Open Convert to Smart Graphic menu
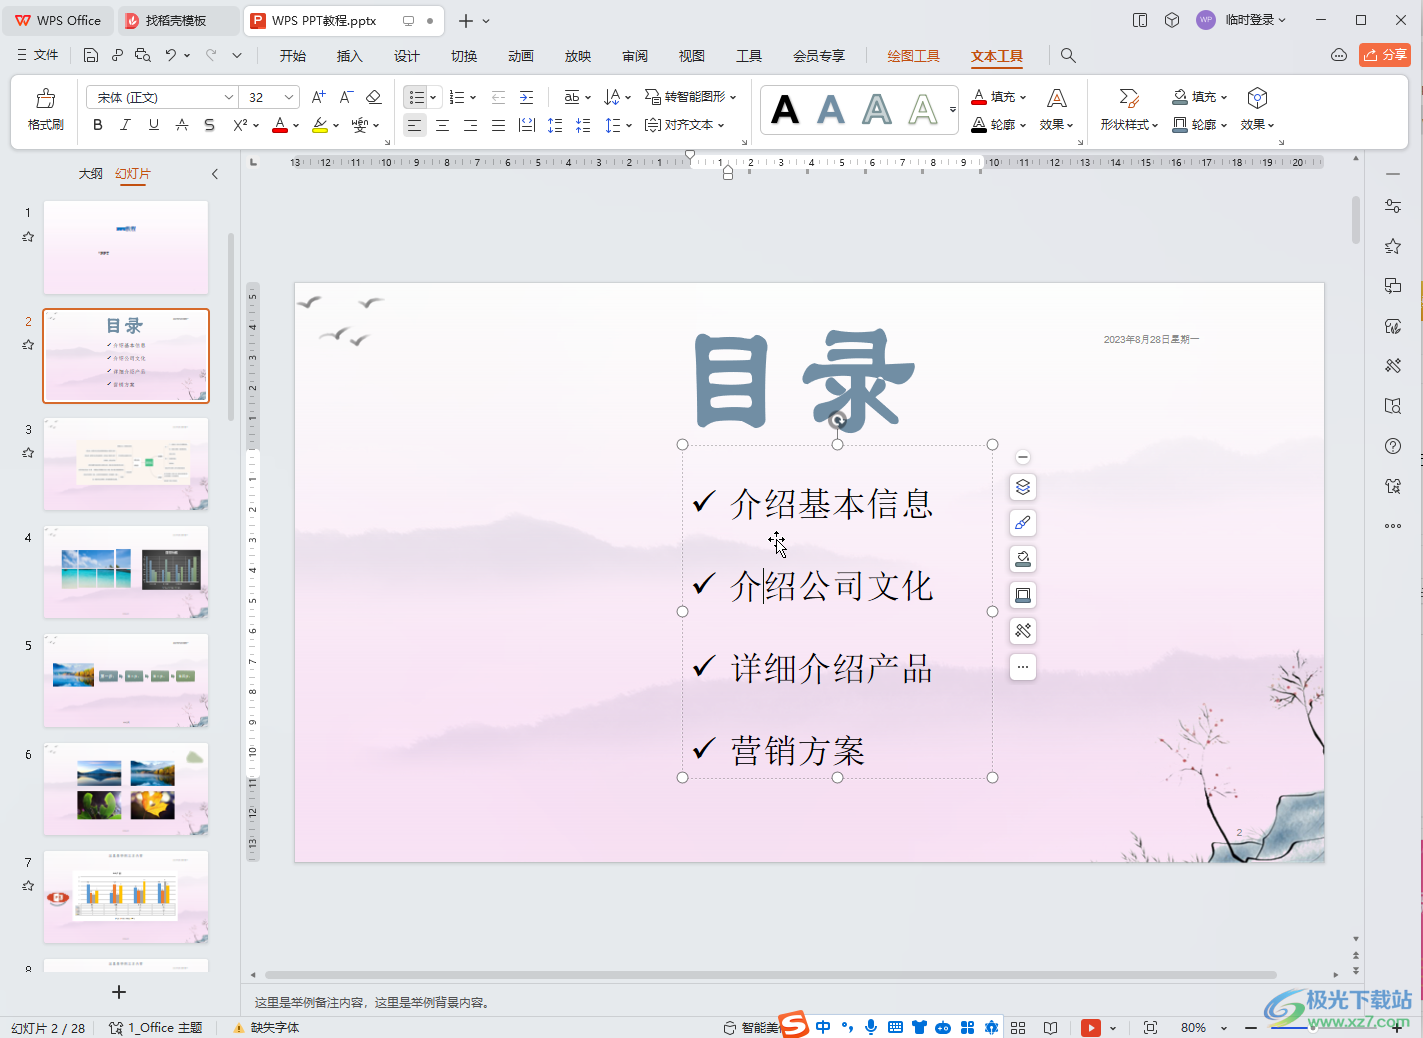Image resolution: width=1423 pixels, height=1038 pixels. tap(690, 97)
